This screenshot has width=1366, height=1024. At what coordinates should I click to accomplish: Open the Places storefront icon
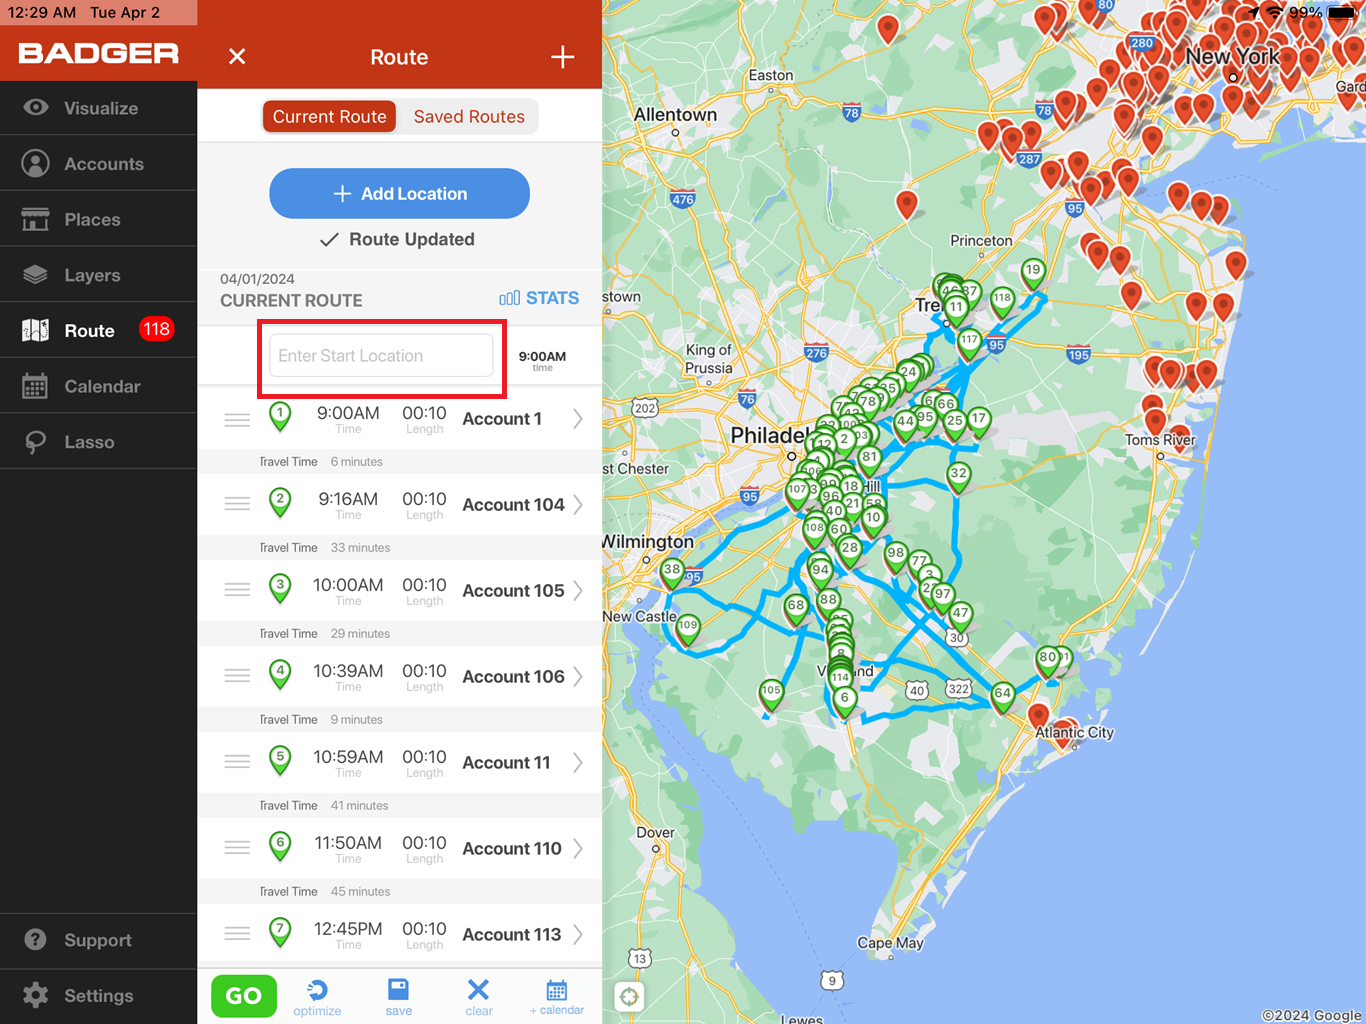click(36, 219)
